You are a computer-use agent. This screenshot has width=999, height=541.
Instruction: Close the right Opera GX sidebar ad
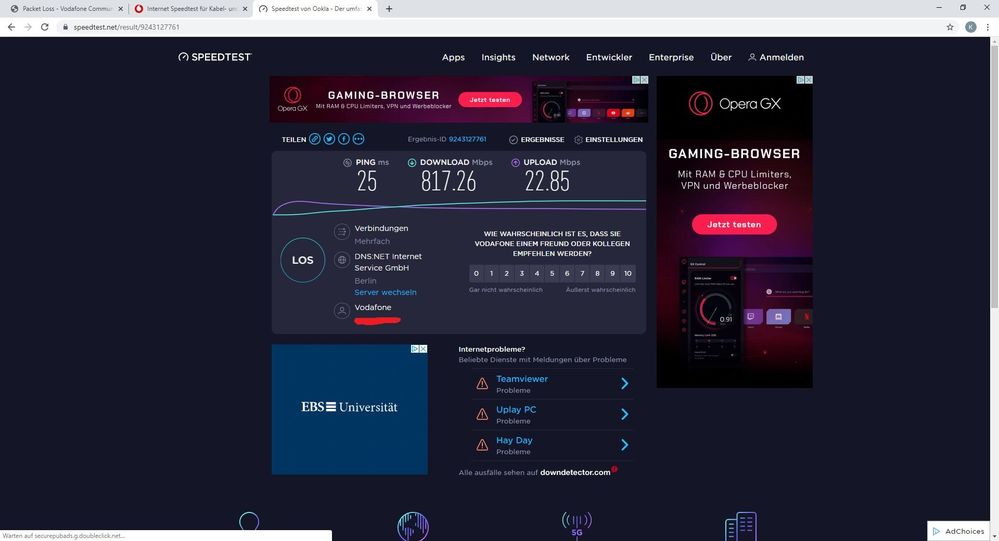(x=809, y=80)
